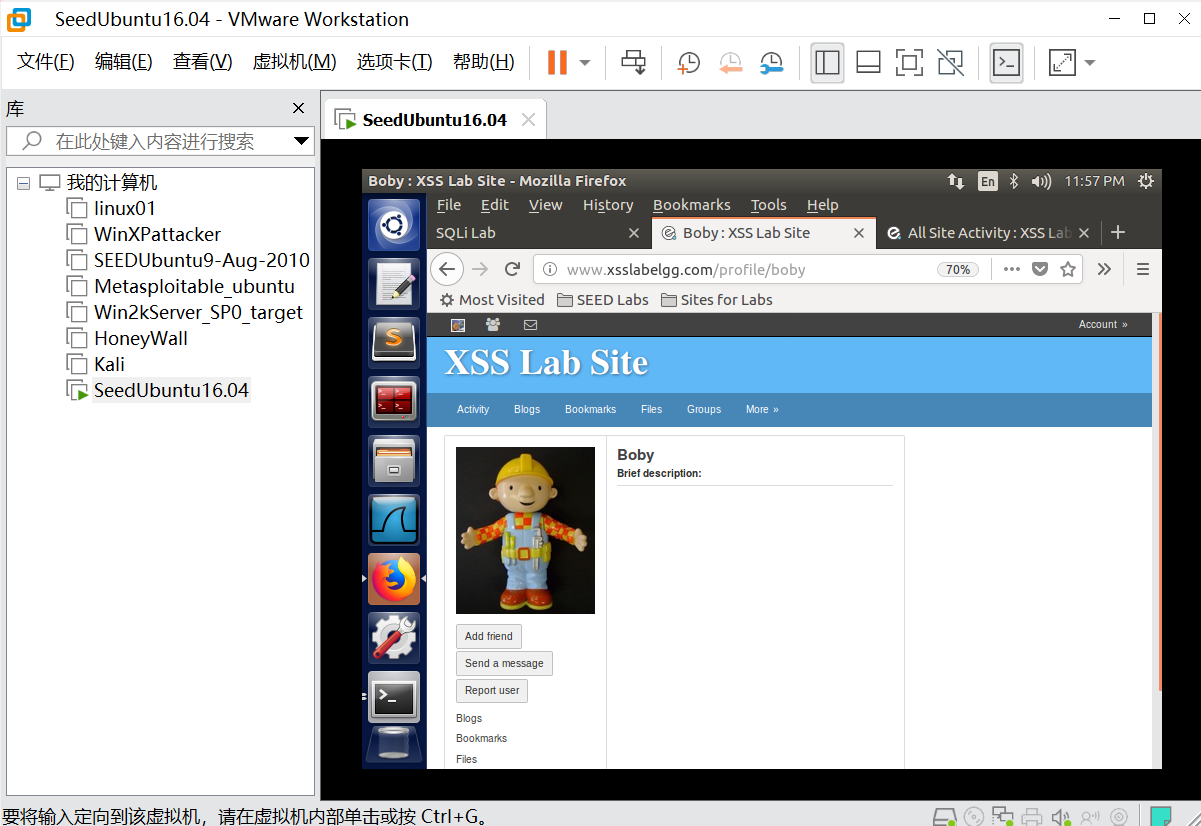Open a new Firefox tab
1201x826 pixels.
click(1118, 233)
